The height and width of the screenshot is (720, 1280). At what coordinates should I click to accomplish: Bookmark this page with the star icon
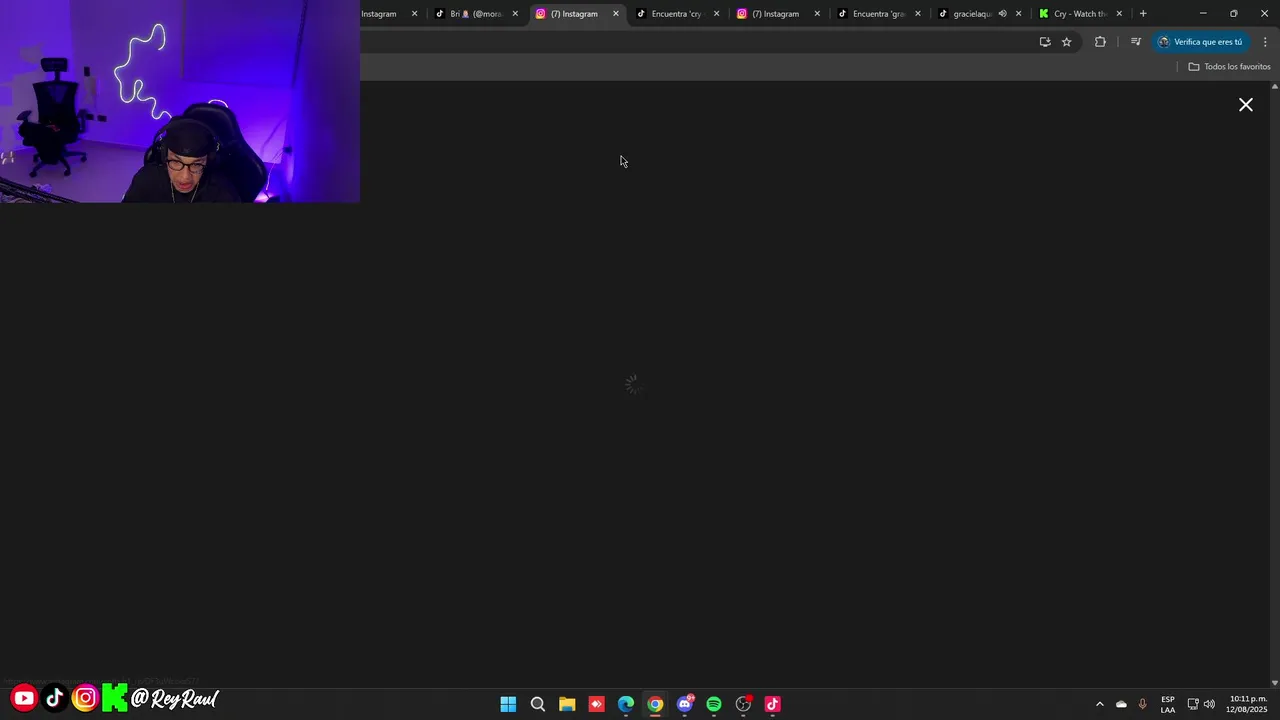pyautogui.click(x=1067, y=42)
